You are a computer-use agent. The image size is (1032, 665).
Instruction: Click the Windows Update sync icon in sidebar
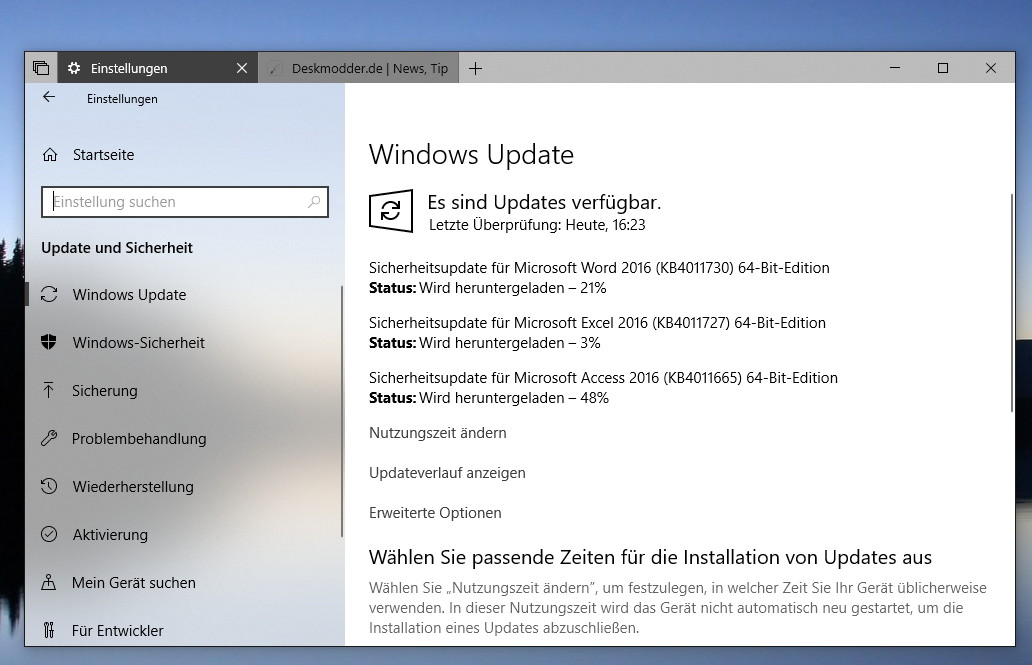(x=49, y=294)
